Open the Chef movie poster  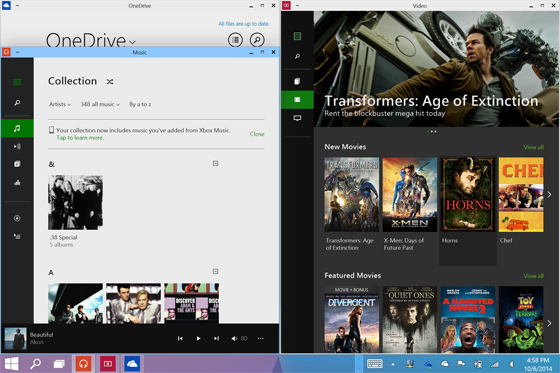(521, 195)
